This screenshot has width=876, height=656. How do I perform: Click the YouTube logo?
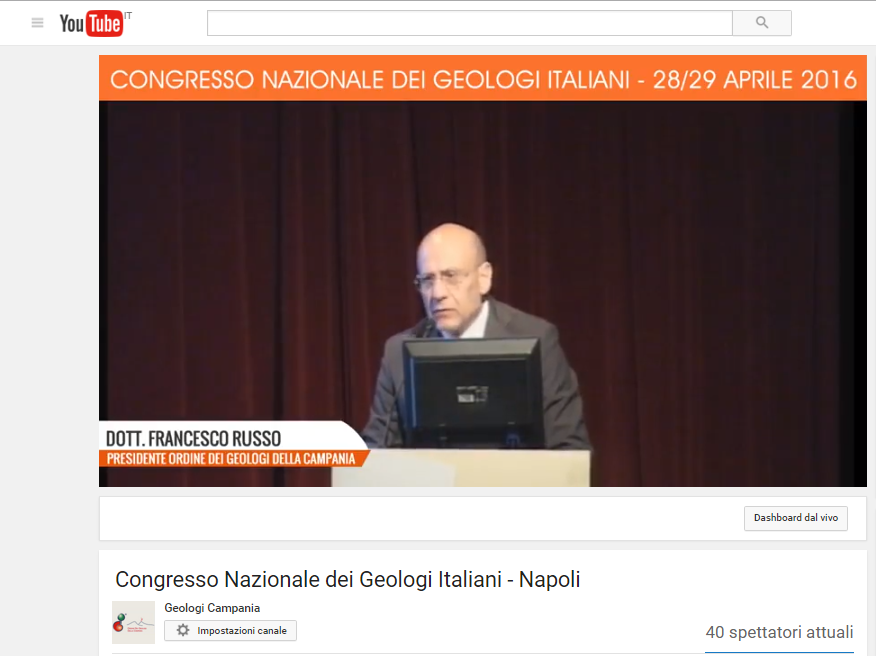(90, 23)
